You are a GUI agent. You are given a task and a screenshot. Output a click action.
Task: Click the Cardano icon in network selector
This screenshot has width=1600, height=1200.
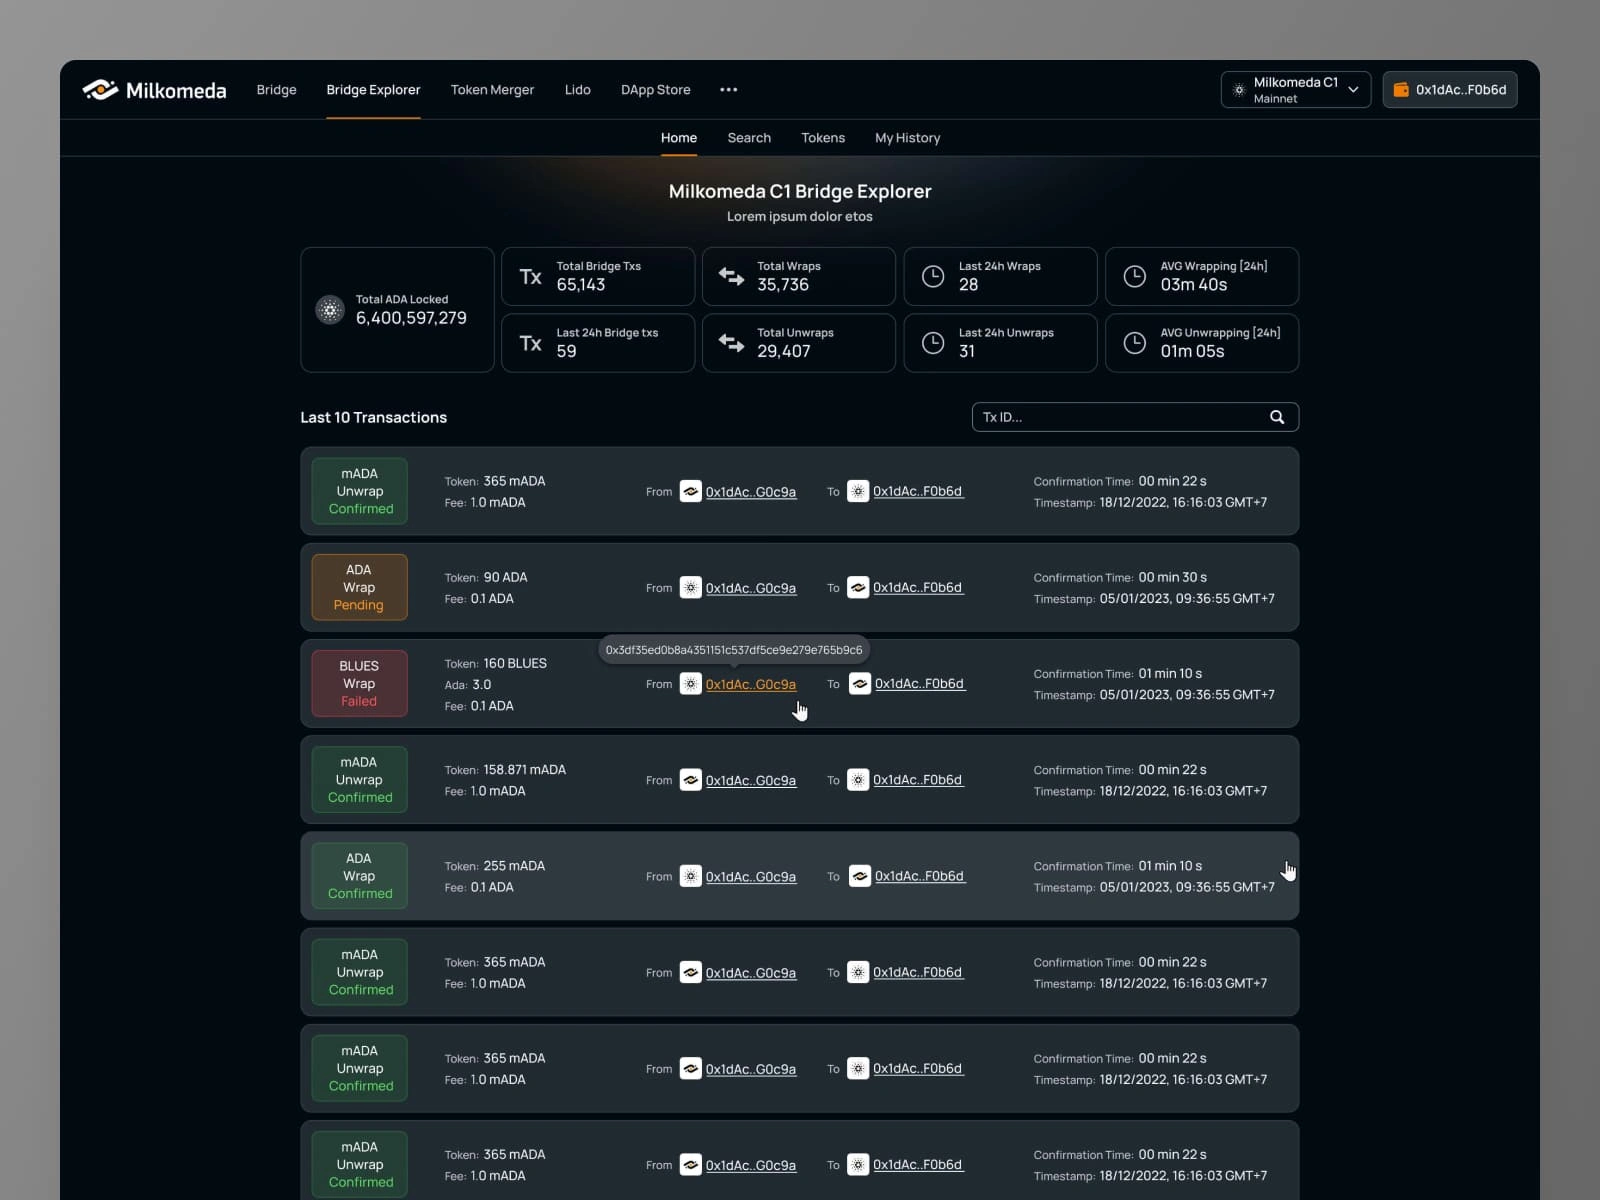click(1239, 90)
